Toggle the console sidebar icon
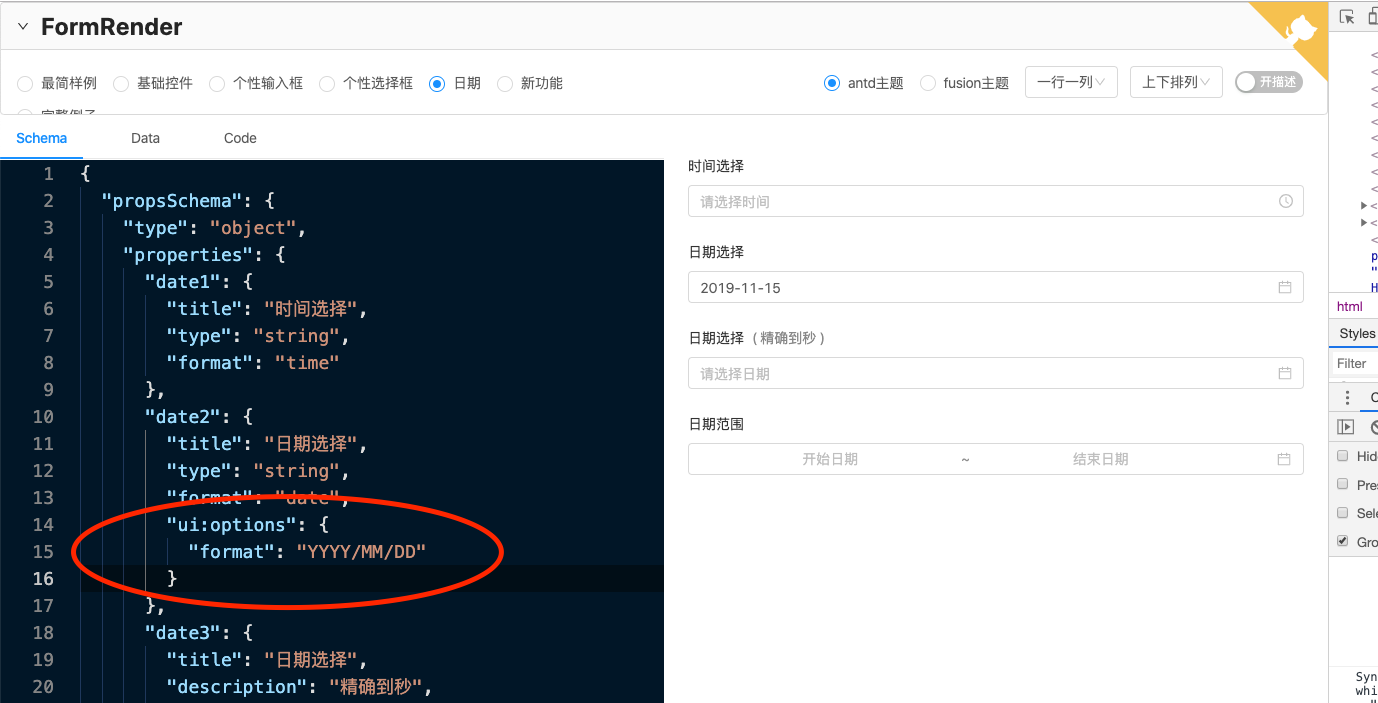This screenshot has height=703, width=1378. coord(1346,427)
